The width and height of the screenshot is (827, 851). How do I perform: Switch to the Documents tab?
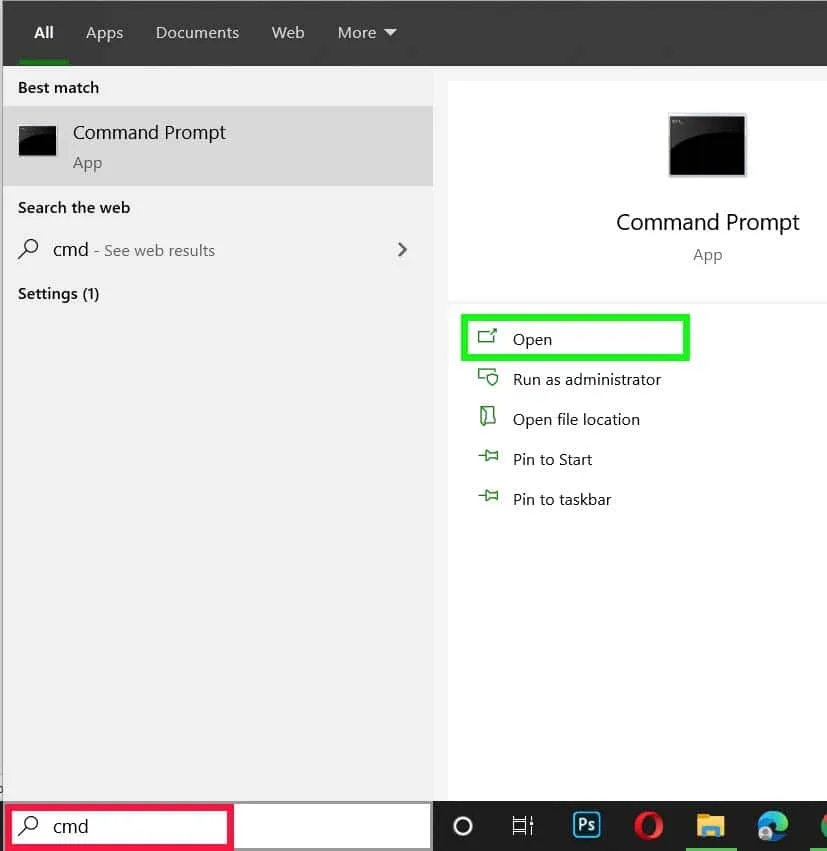tap(197, 32)
